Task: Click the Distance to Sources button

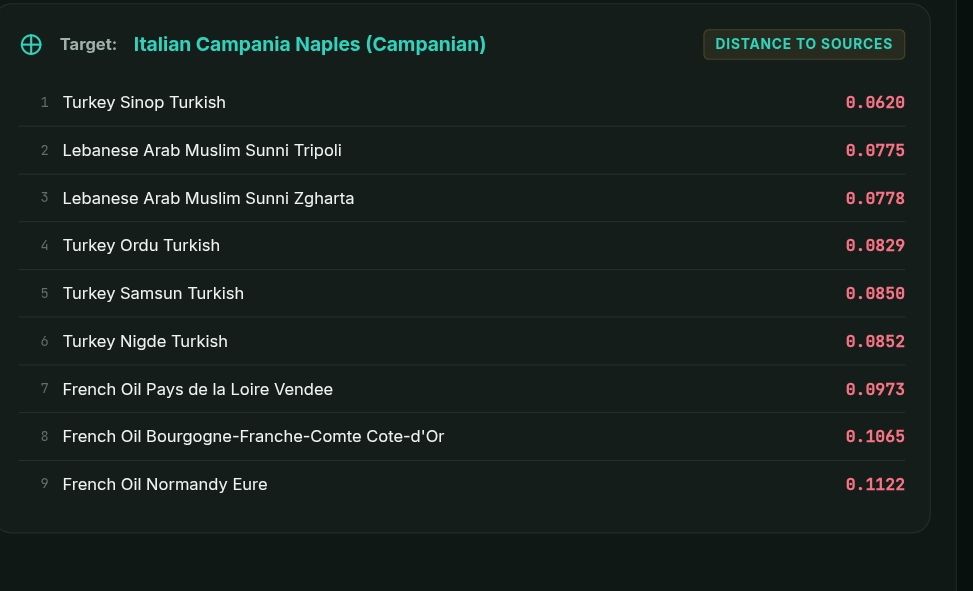Action: (804, 44)
